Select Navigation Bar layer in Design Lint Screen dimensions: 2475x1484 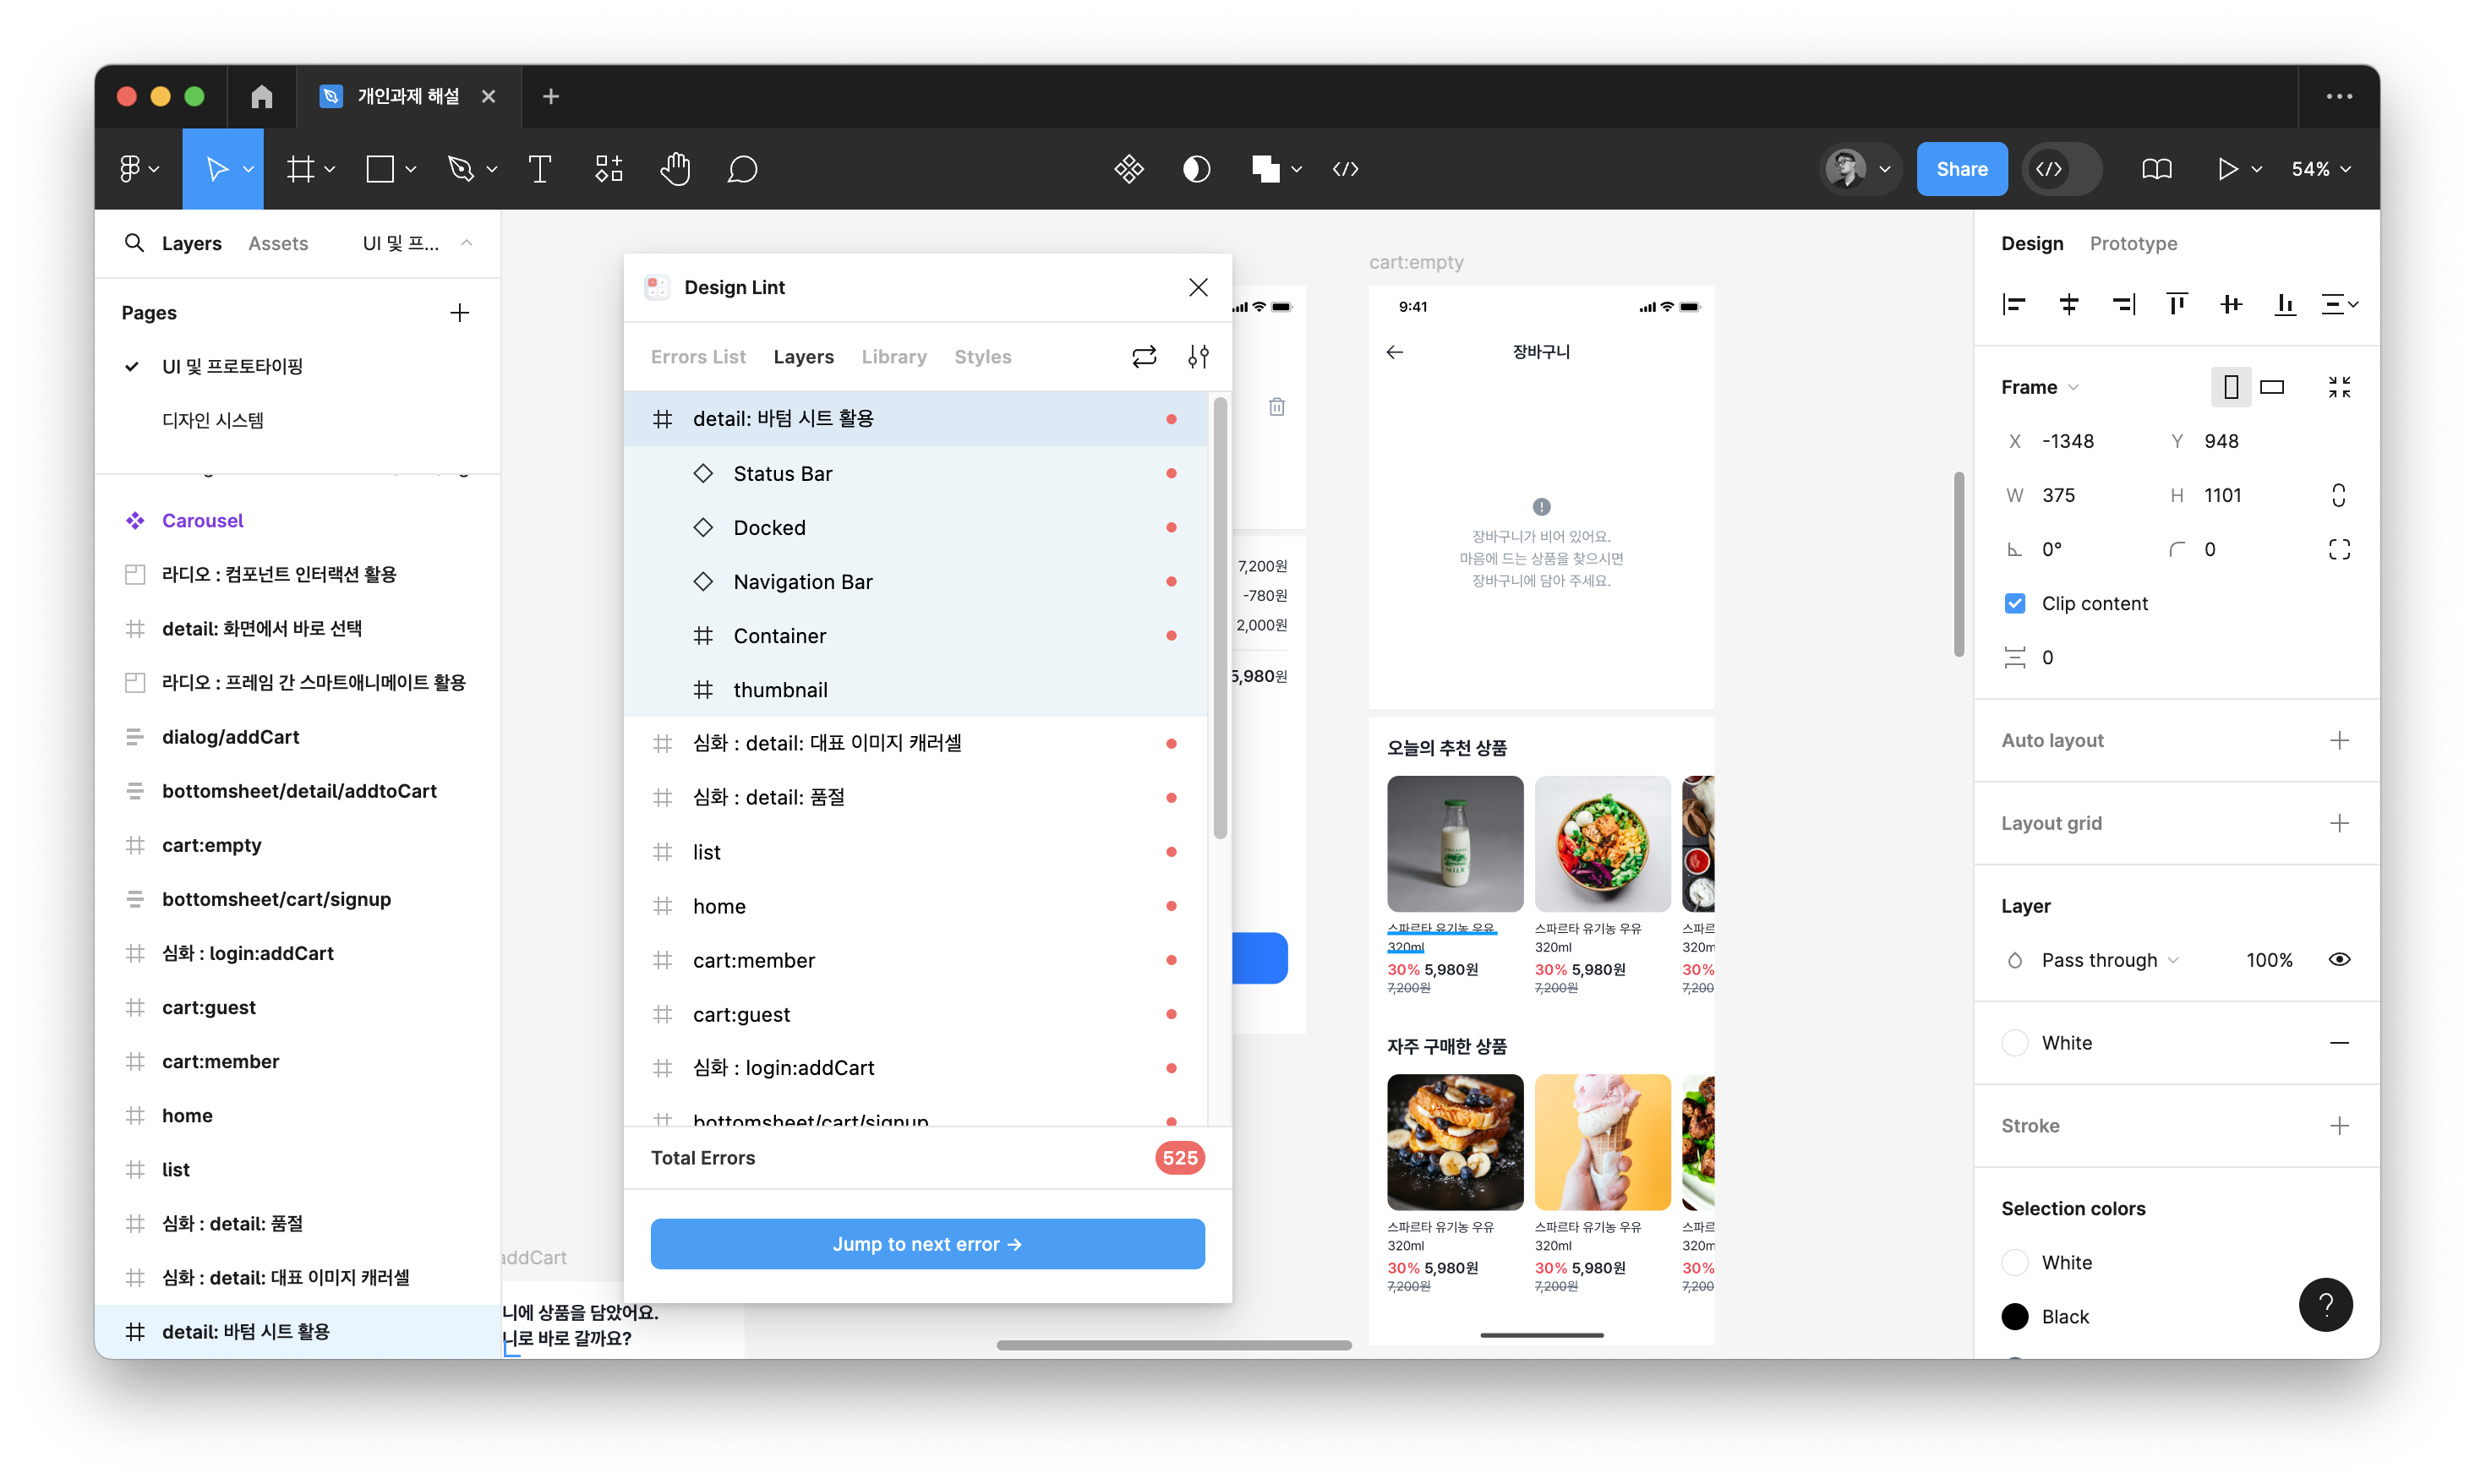pos(915,582)
